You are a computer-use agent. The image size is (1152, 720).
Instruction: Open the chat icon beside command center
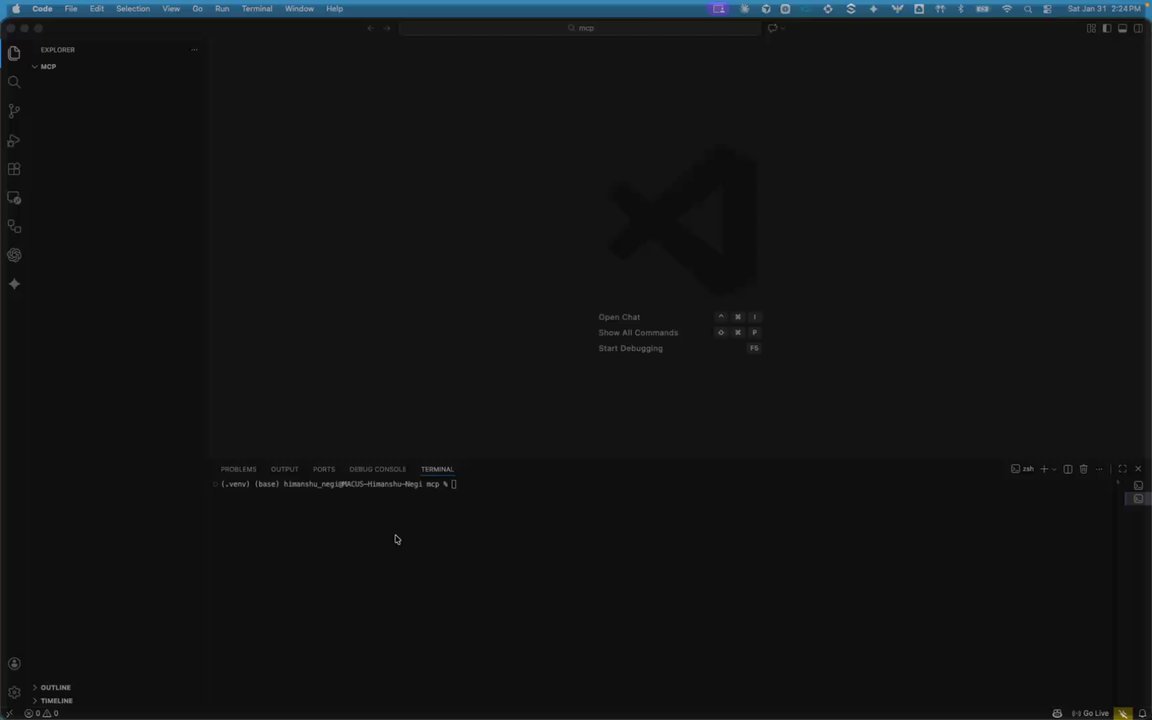point(772,28)
